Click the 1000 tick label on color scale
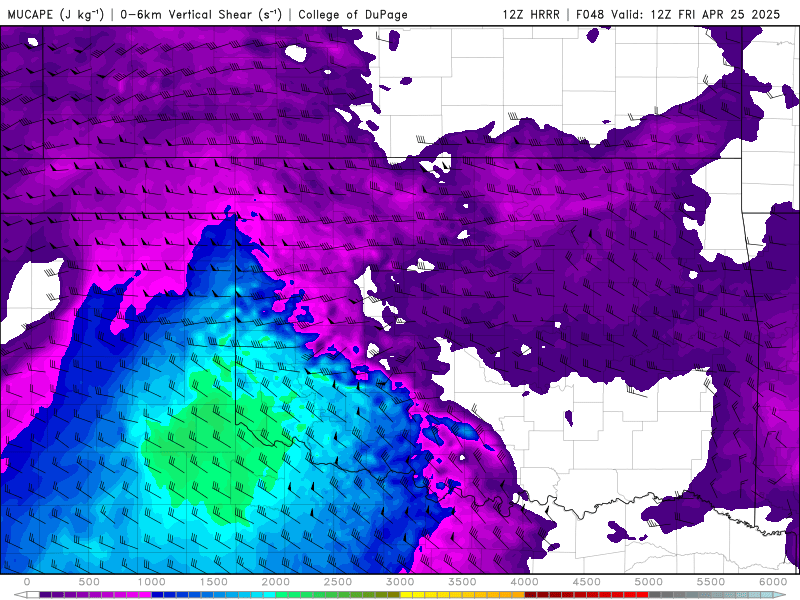Viewport: 800px width, 600px height. click(152, 582)
